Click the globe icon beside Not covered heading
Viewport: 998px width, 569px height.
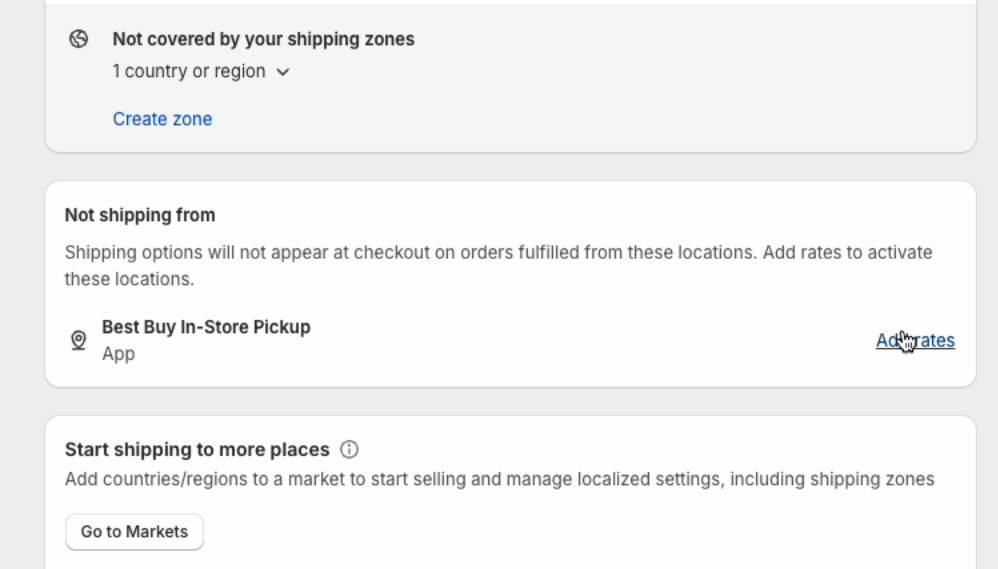79,40
